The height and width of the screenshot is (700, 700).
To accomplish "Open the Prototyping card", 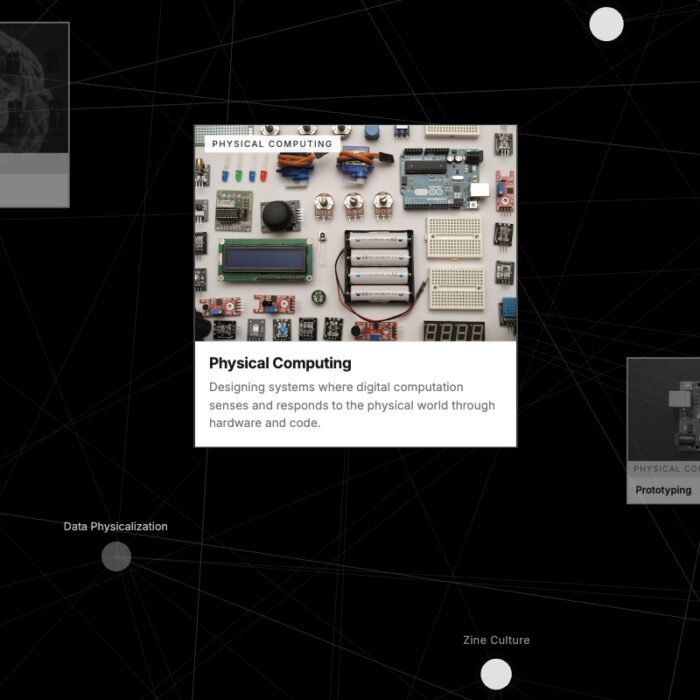I will click(663, 431).
